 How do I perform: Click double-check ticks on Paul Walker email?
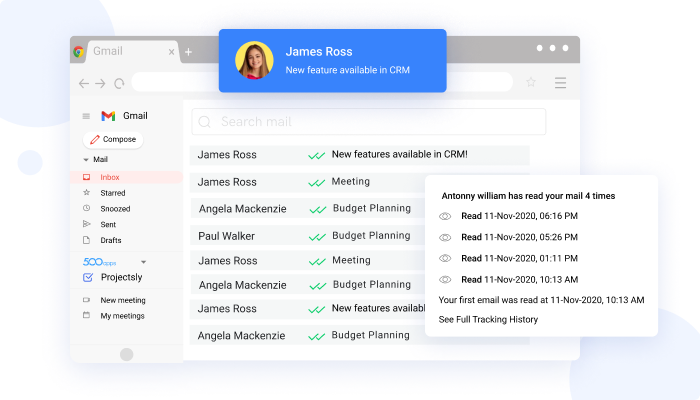tap(317, 237)
